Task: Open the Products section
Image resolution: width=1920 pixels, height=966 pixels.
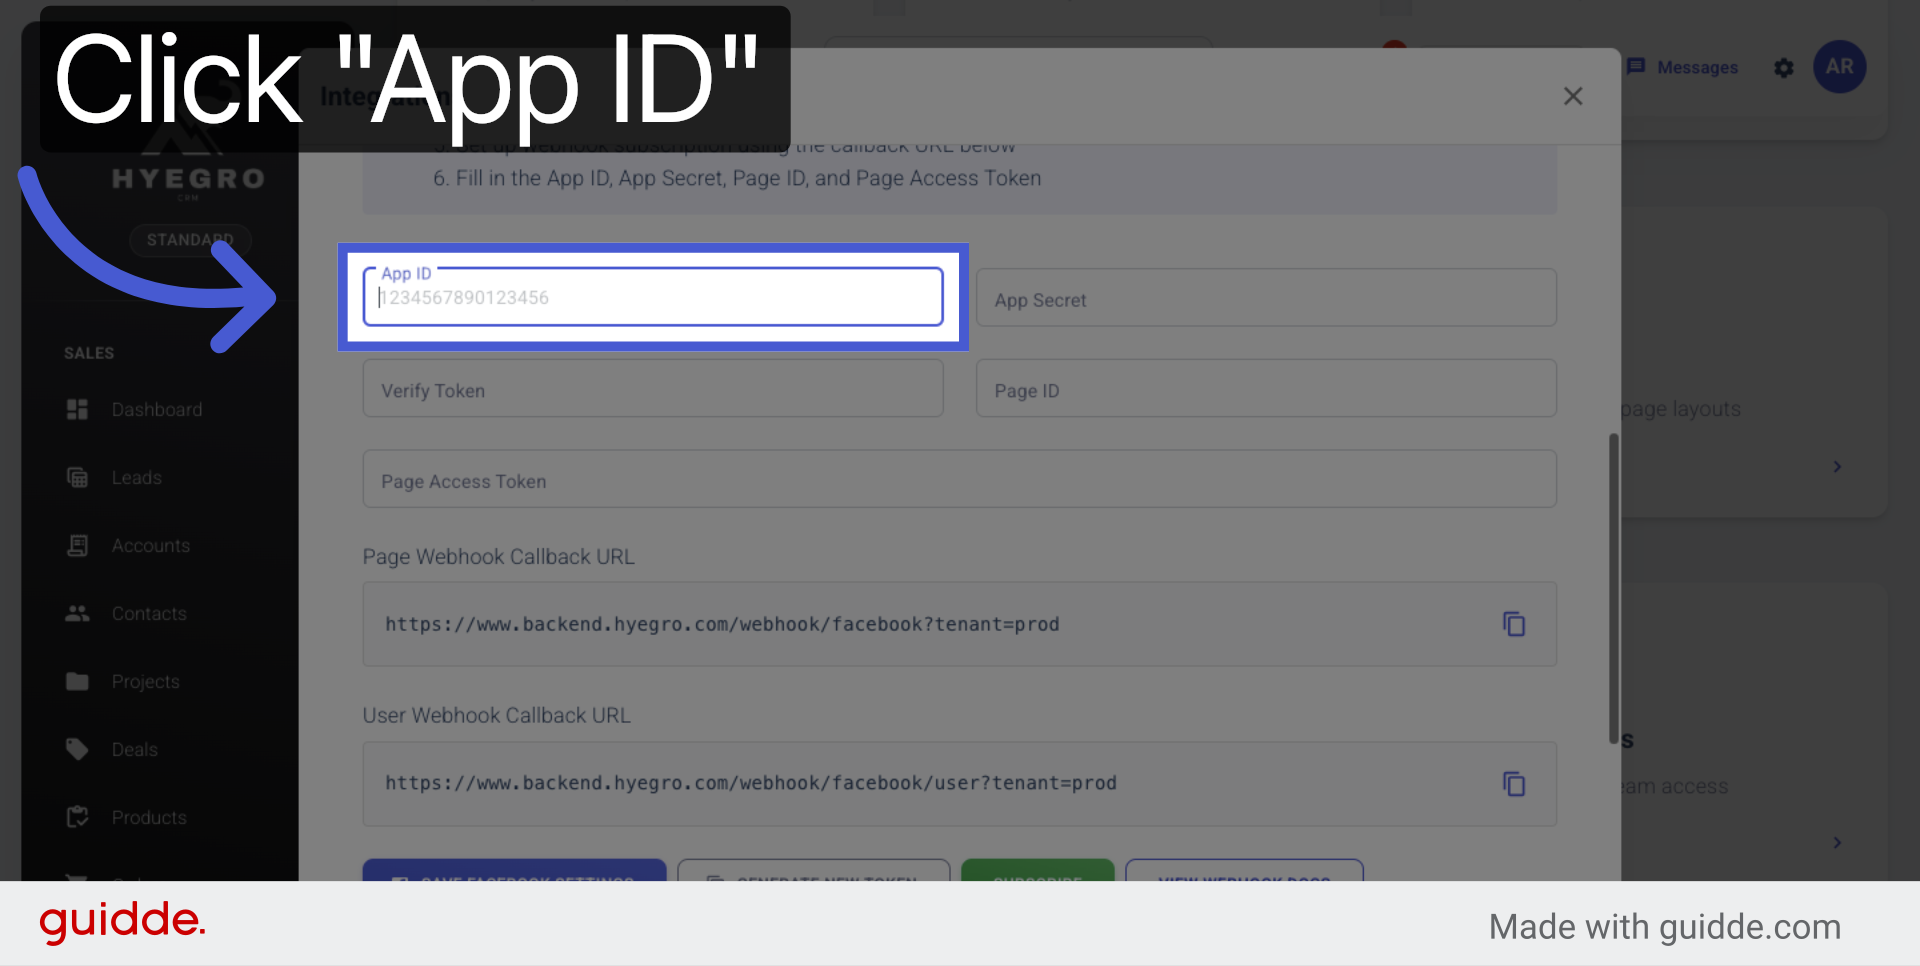Action: click(149, 816)
